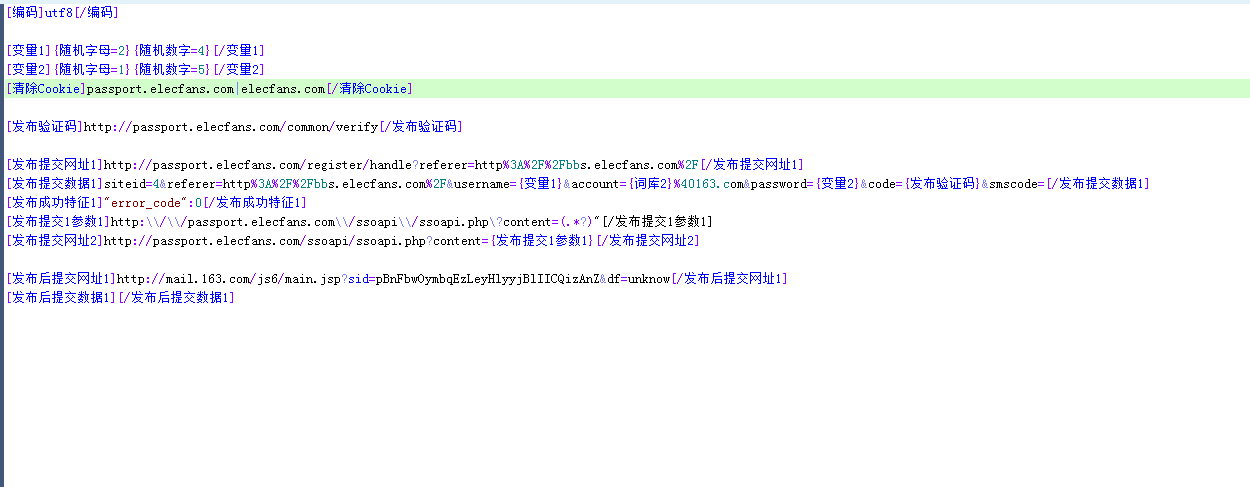
Task: Click the opening [变量1] tag
Action: point(28,50)
